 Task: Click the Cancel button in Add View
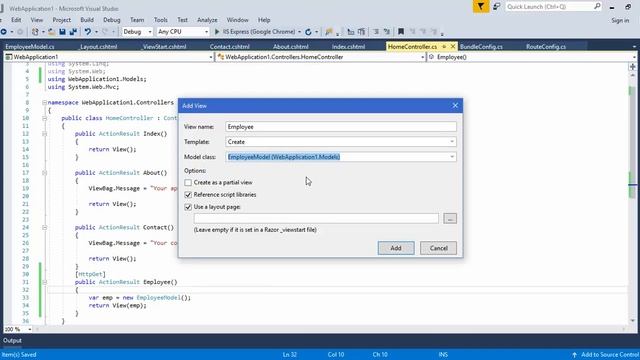point(438,248)
